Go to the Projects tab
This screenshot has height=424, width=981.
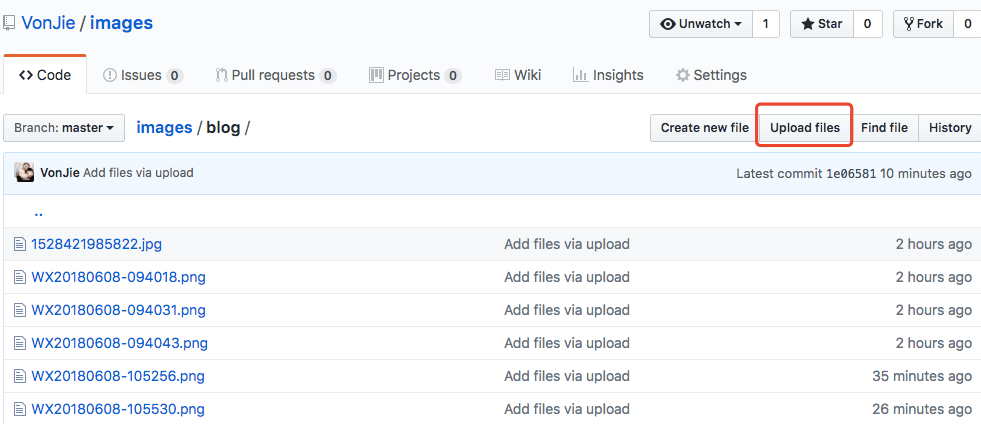point(415,75)
